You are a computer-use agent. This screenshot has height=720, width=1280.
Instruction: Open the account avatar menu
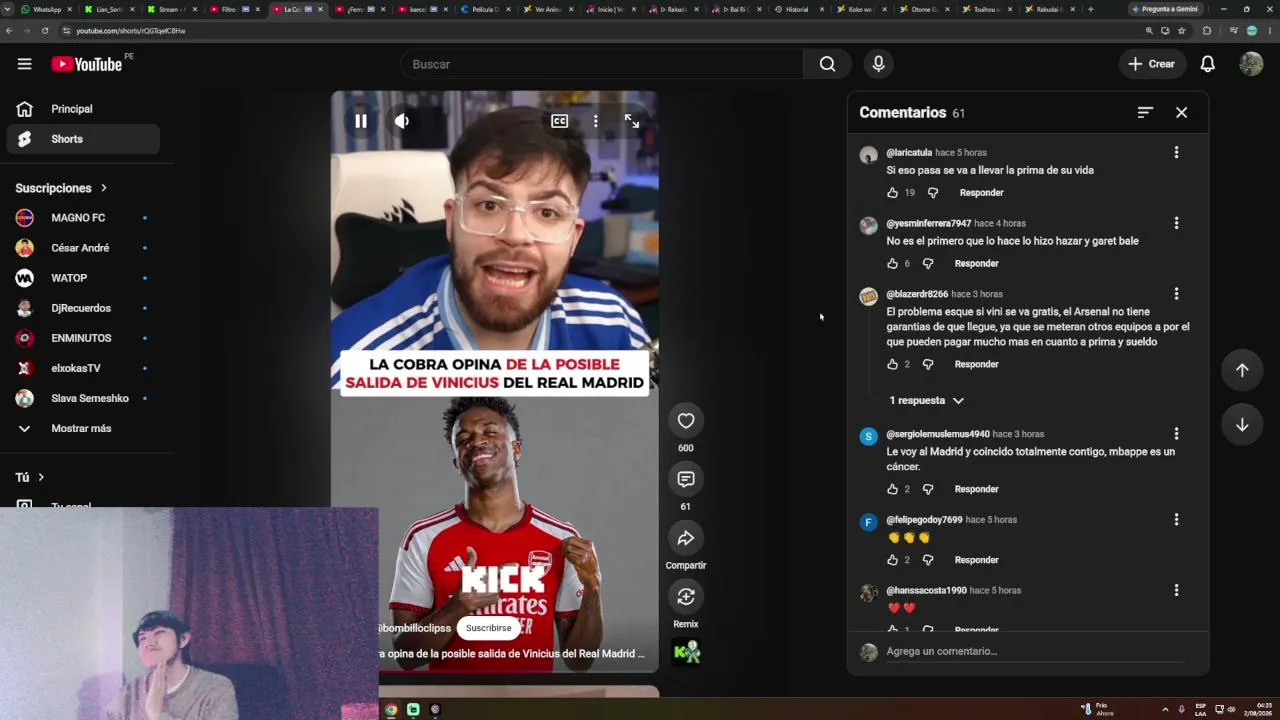(x=1251, y=64)
